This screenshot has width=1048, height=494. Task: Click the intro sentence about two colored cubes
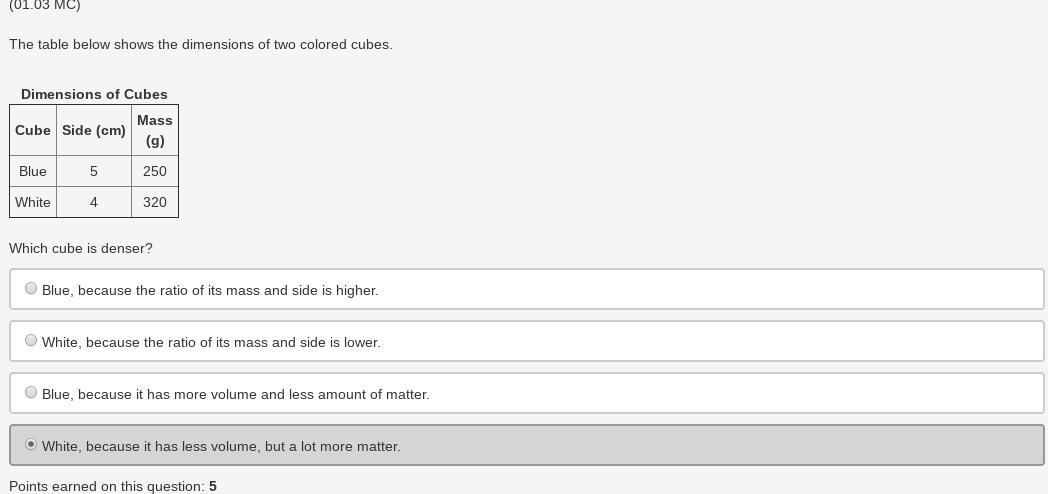[x=201, y=44]
